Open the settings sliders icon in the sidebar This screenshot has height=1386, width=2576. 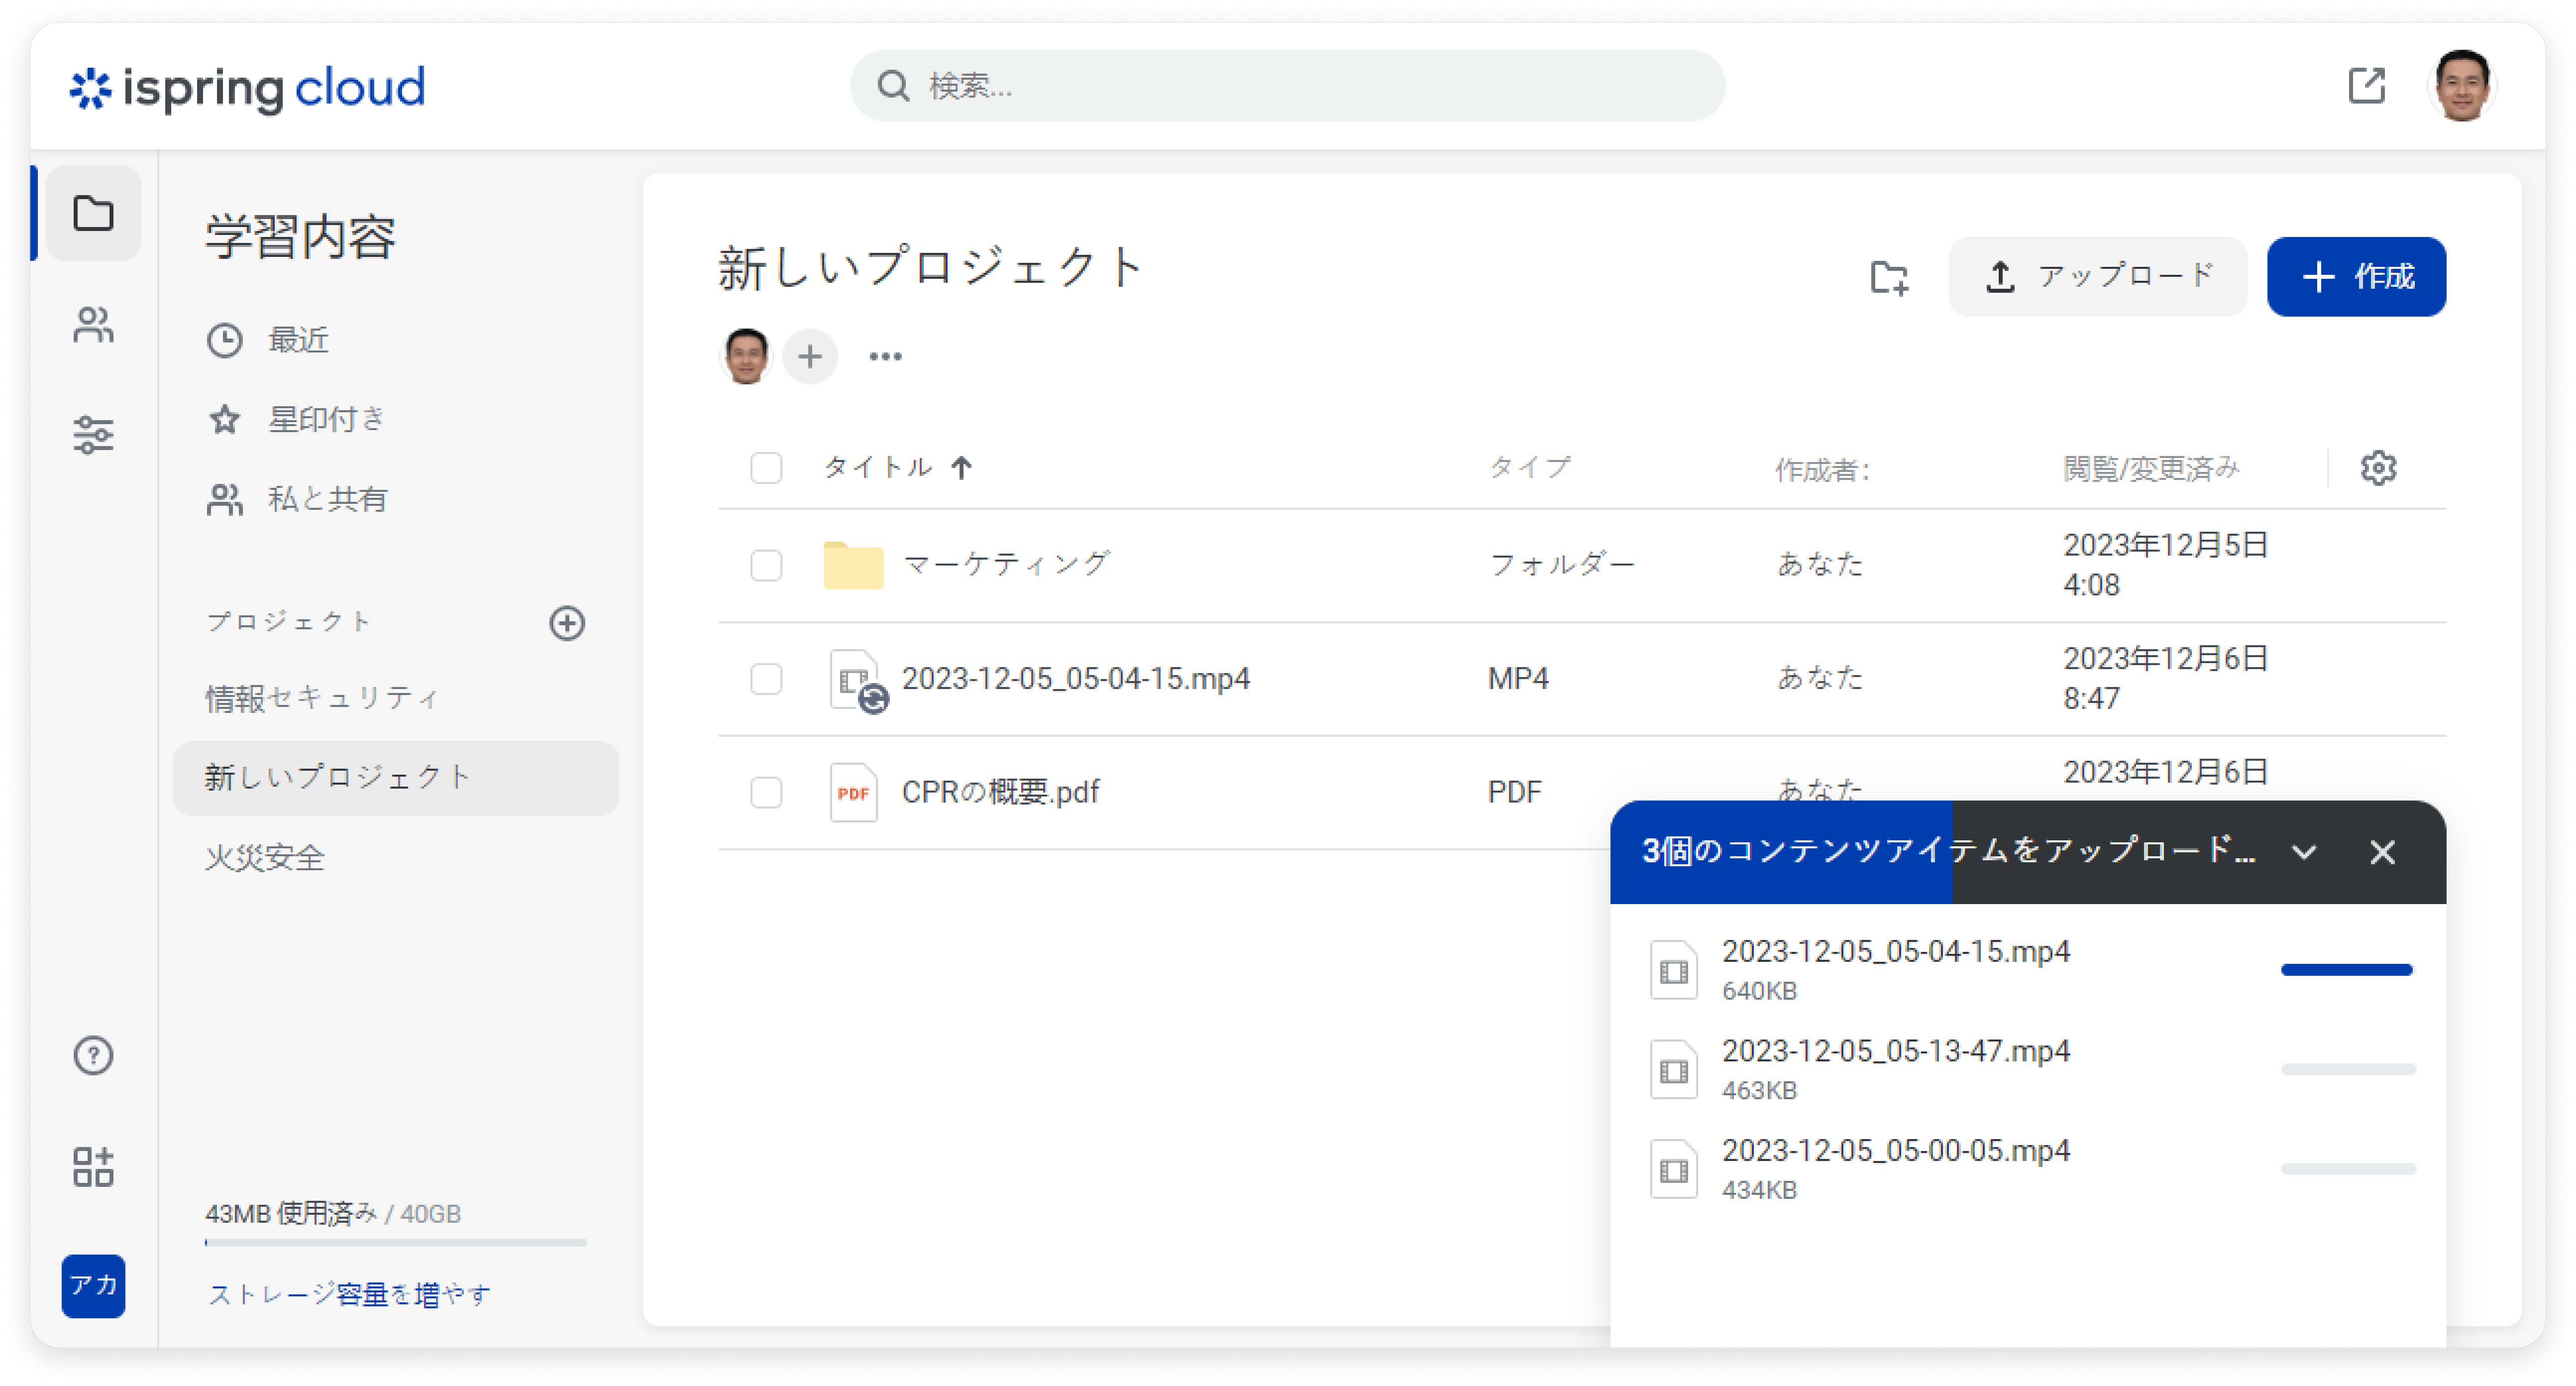93,435
